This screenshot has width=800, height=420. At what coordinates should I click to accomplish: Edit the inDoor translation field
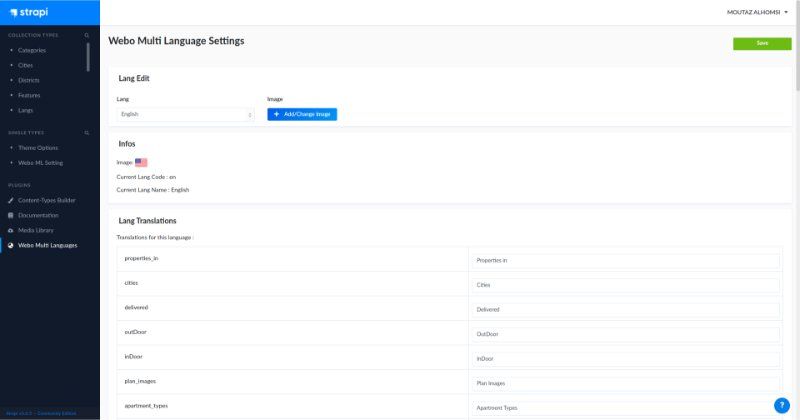[x=625, y=359]
